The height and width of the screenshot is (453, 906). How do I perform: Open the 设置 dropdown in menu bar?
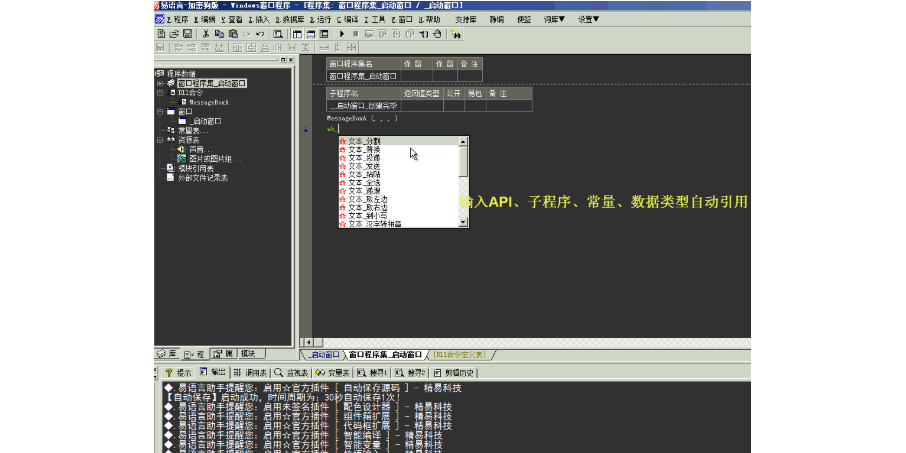pyautogui.click(x=589, y=19)
